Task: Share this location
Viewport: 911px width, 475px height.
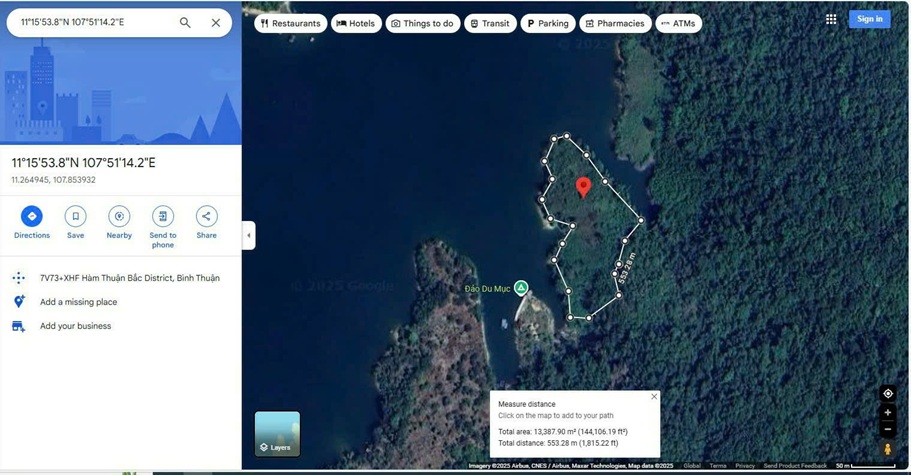Action: coord(206,222)
